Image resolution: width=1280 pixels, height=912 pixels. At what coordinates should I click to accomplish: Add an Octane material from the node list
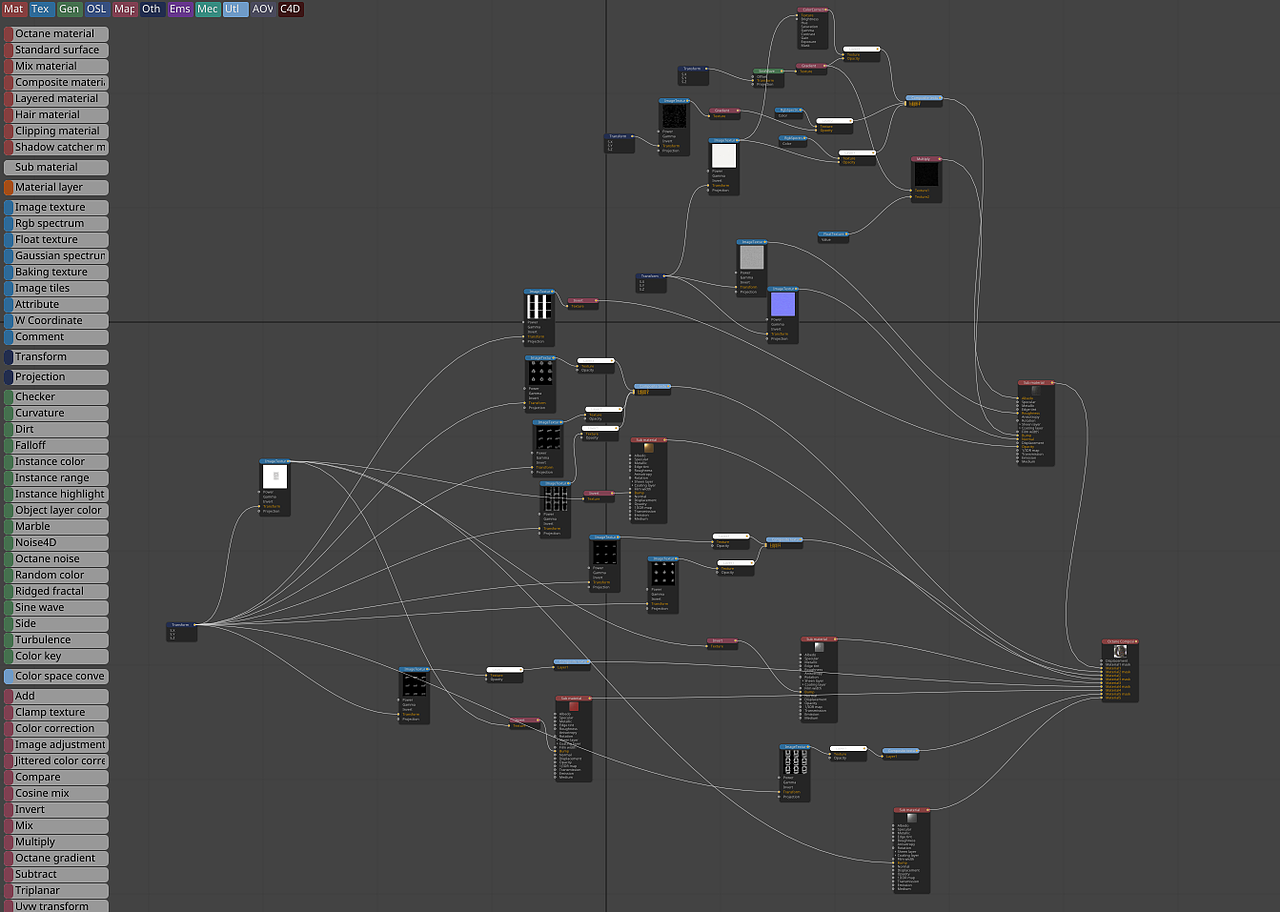pos(56,34)
